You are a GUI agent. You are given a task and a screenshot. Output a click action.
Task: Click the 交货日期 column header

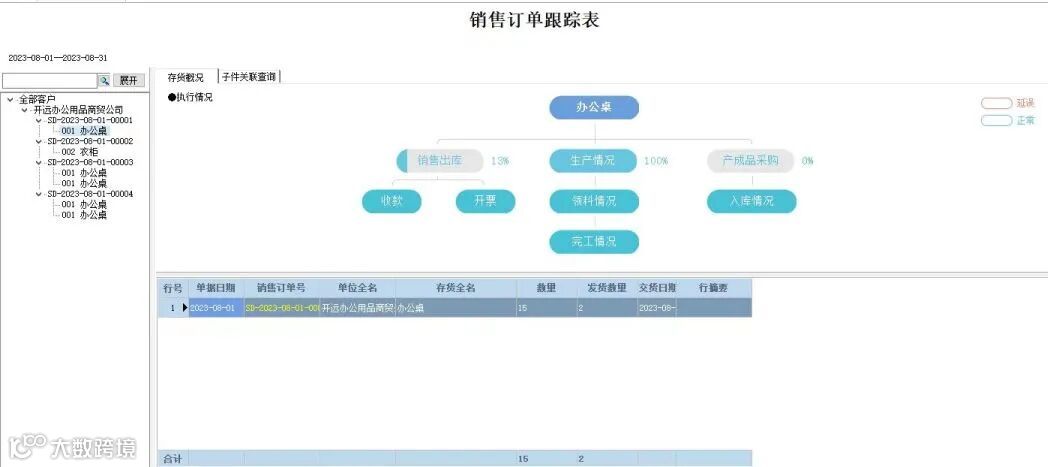click(656, 288)
